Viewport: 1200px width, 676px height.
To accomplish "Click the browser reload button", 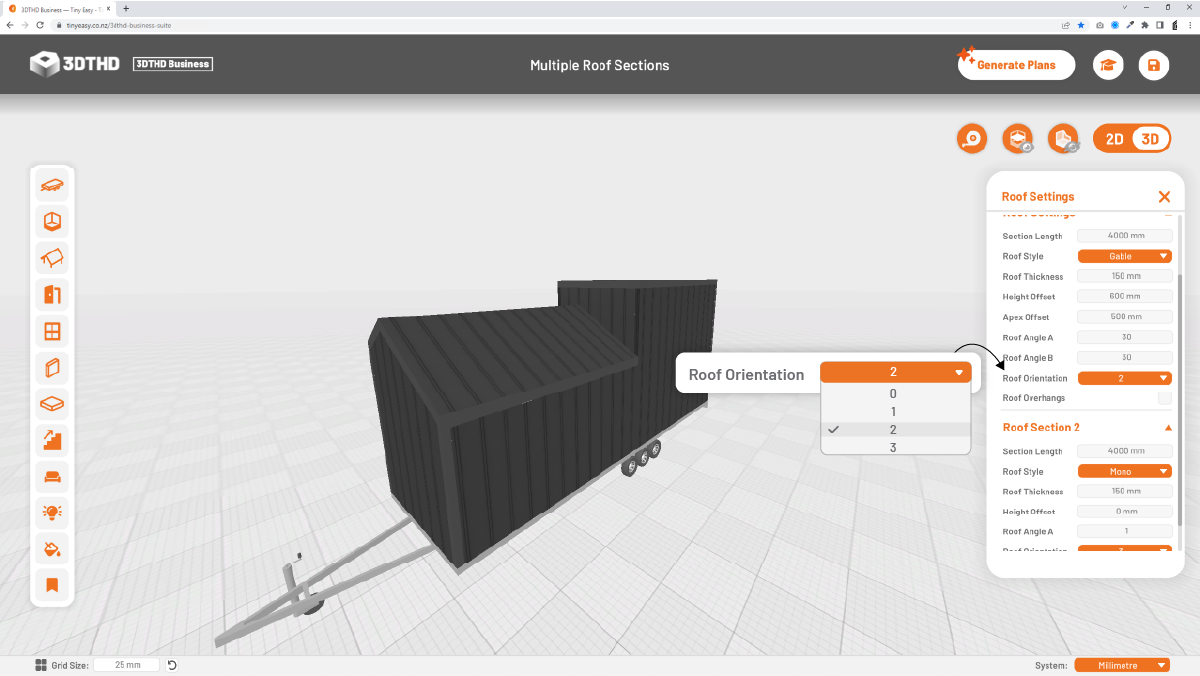I will (x=40, y=25).
